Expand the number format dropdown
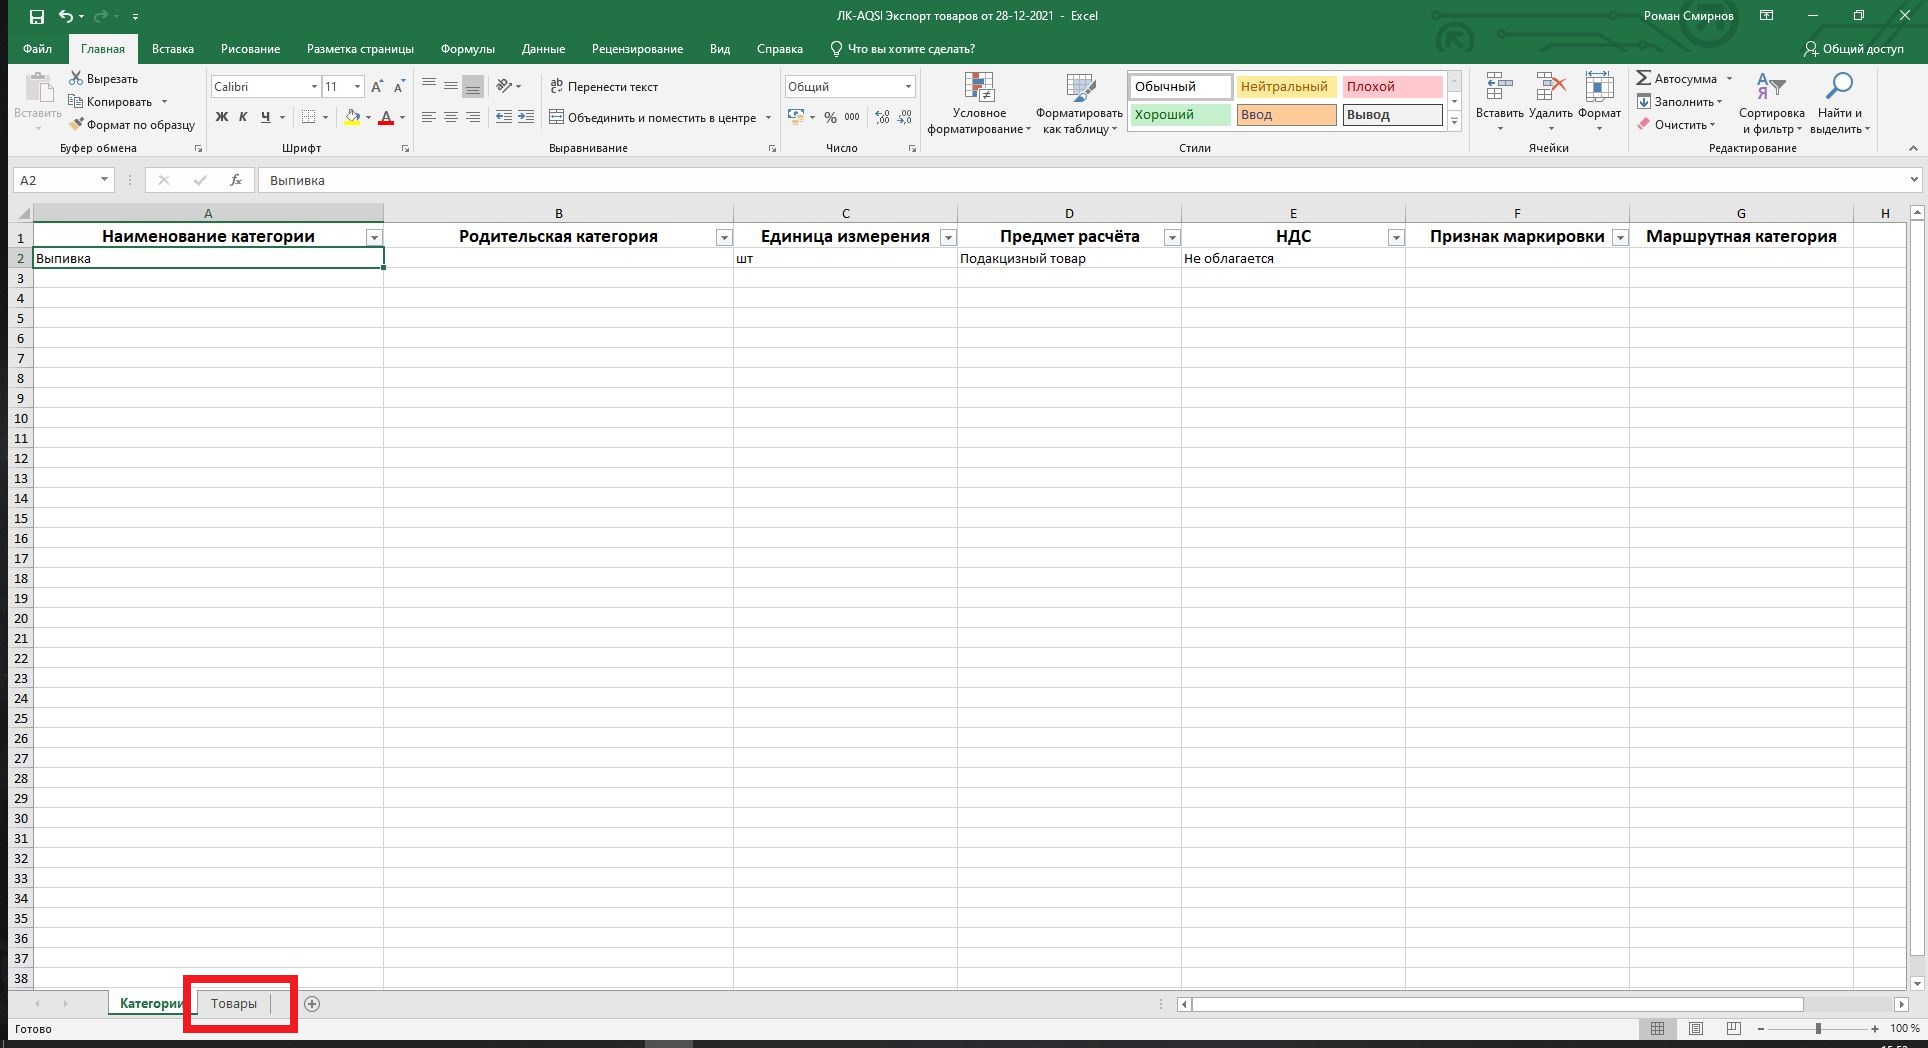The height and width of the screenshot is (1048, 1928). (908, 87)
